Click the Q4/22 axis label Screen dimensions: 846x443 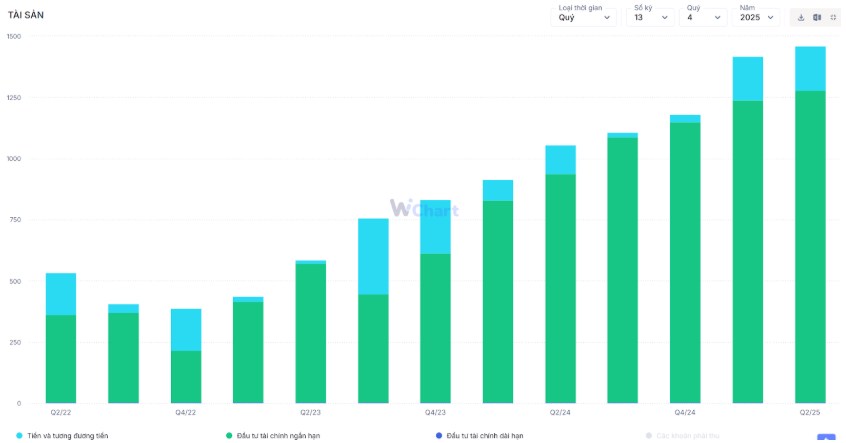pos(186,412)
